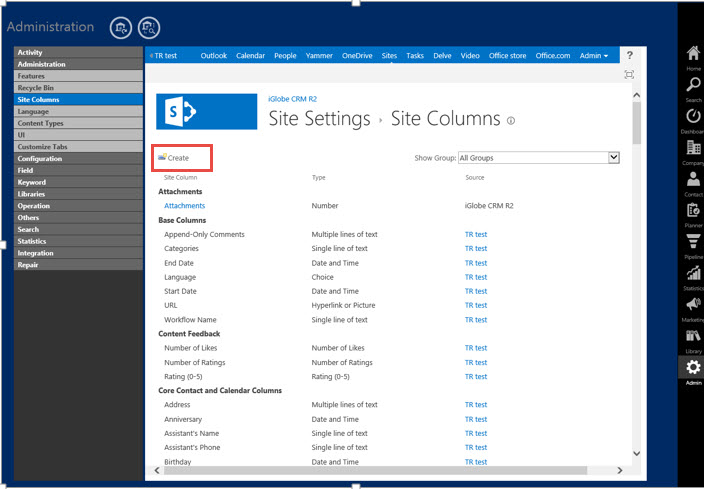Open the Show Group dropdown

[x=539, y=158]
